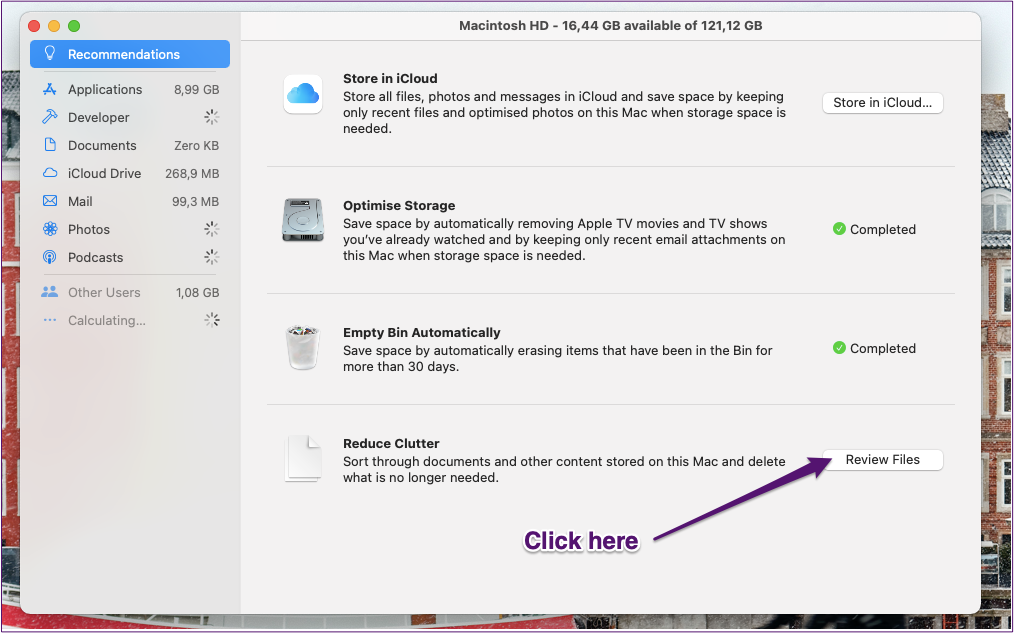This screenshot has width=1014, height=633.
Task: Open Applications storage category
Action: (x=129, y=89)
